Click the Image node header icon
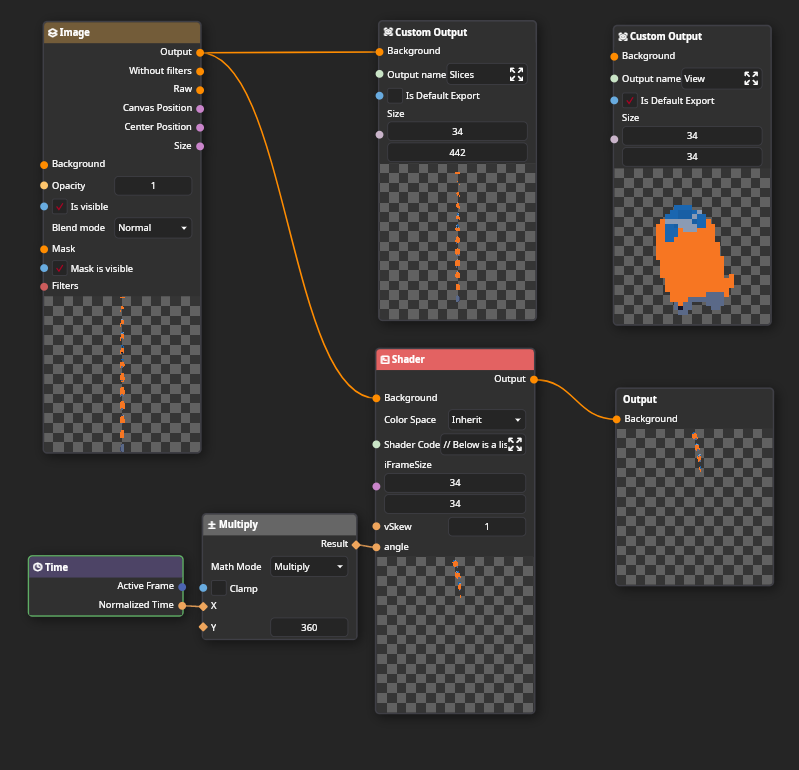 point(52,33)
